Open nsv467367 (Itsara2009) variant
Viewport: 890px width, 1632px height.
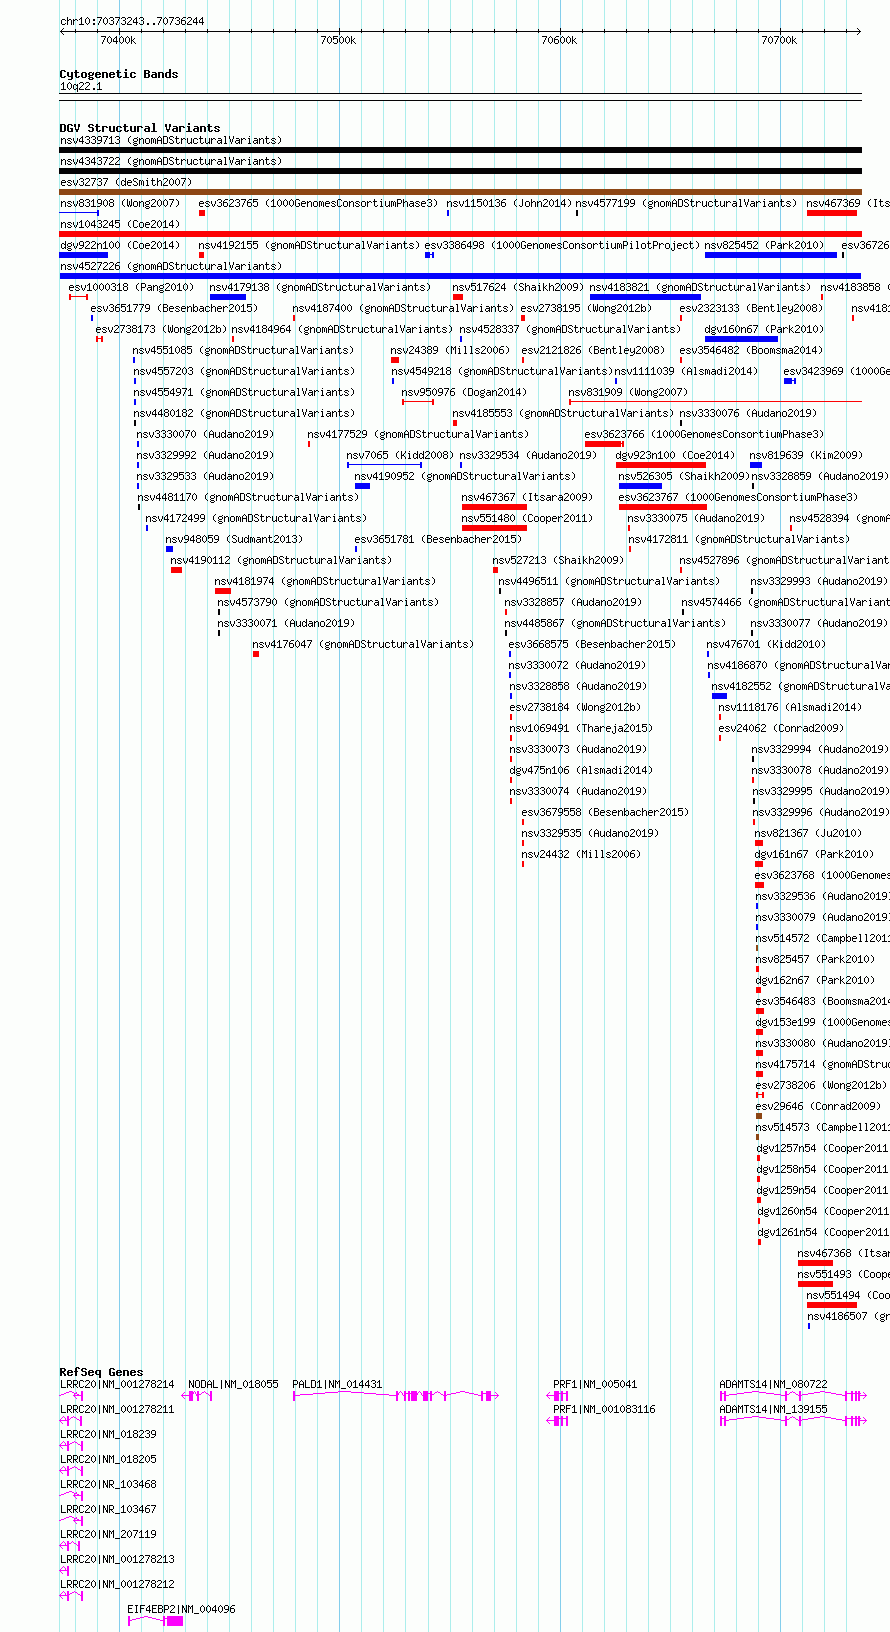pos(527,497)
